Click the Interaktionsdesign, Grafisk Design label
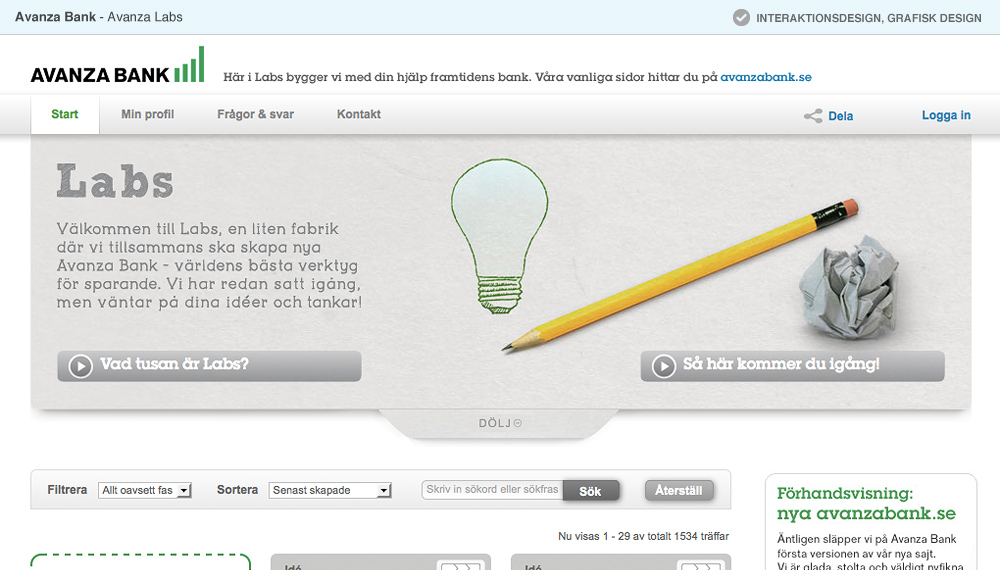The width and height of the screenshot is (1000, 570). (869, 18)
